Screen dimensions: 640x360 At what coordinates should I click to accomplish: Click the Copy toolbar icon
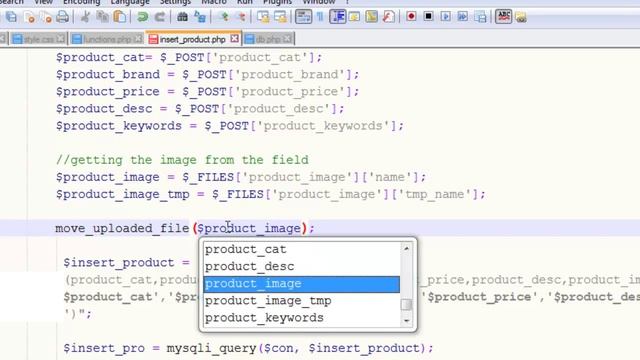(102, 17)
